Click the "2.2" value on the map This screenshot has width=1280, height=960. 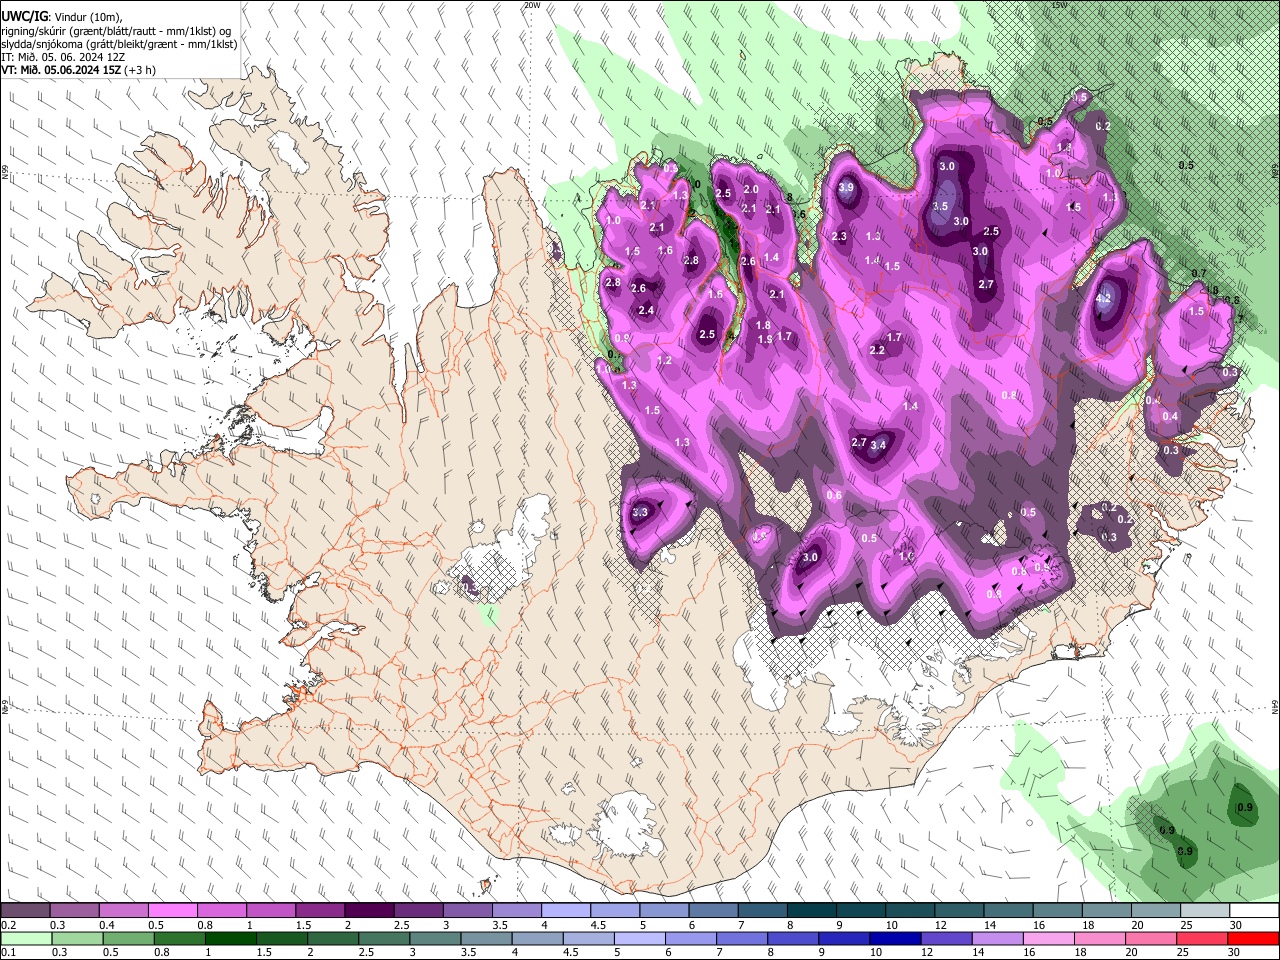[877, 350]
